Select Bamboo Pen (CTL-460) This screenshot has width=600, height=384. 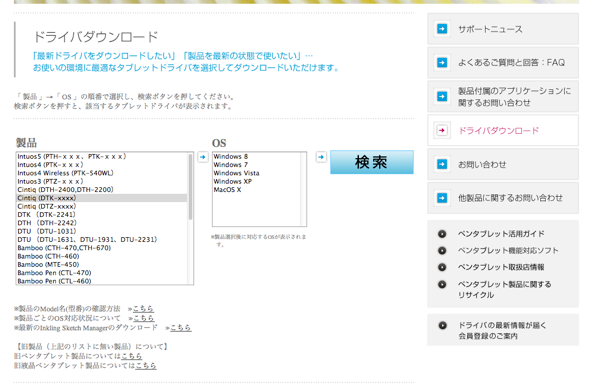click(102, 281)
